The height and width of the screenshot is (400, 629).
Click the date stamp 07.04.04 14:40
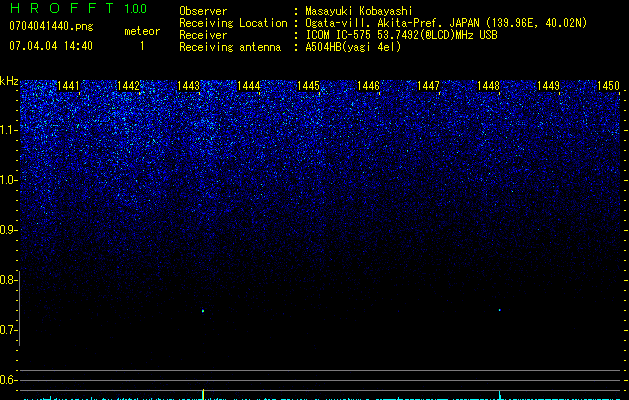51,46
